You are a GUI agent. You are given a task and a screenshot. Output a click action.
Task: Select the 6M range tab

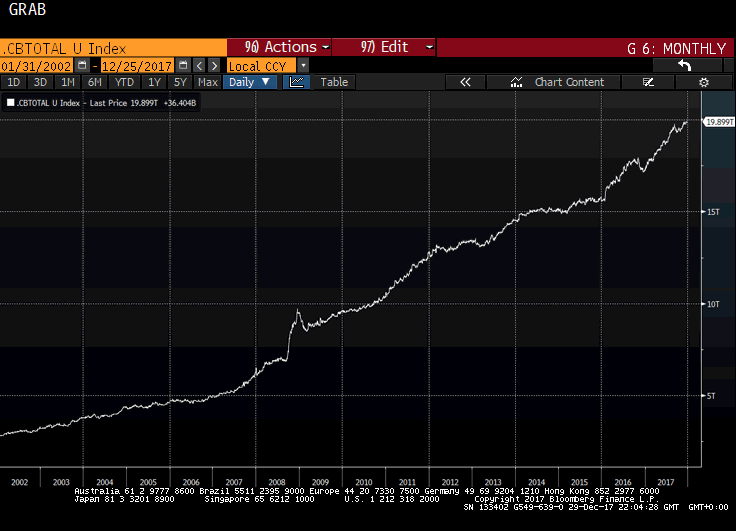95,82
